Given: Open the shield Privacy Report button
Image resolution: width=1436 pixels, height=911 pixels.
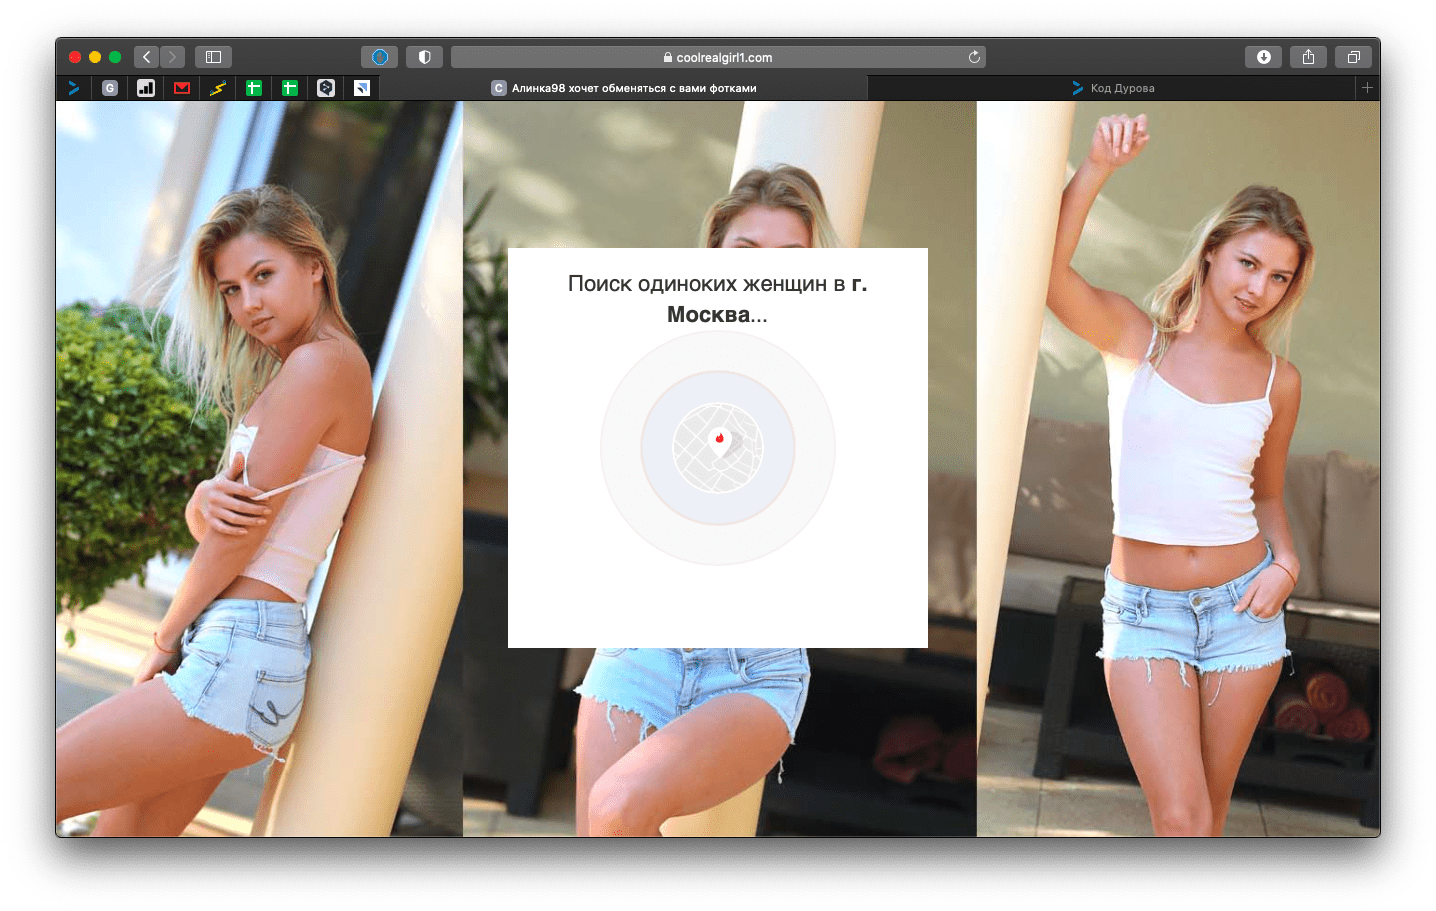Looking at the screenshot, I should coord(424,57).
